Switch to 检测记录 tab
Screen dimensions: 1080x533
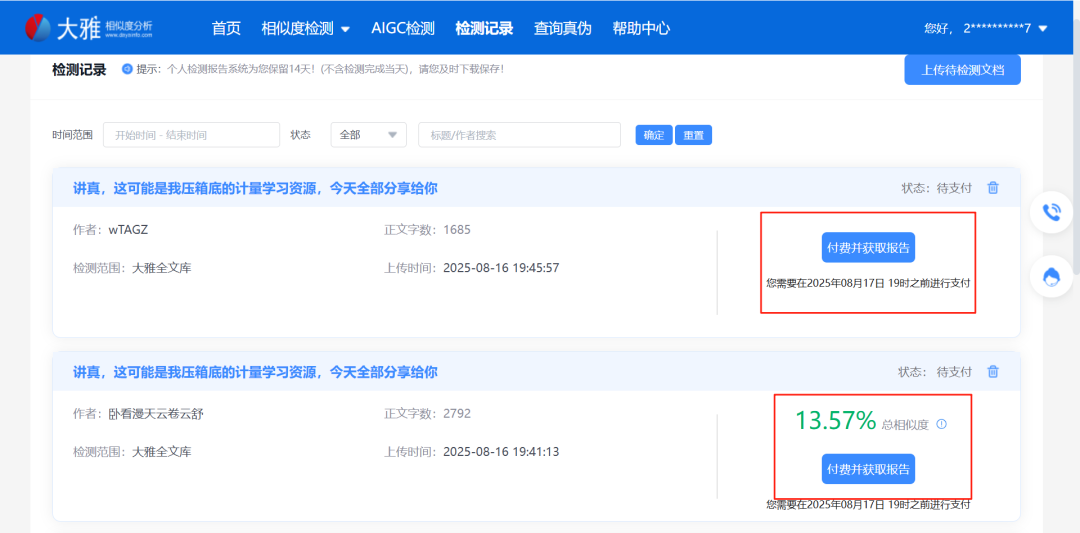click(x=484, y=29)
